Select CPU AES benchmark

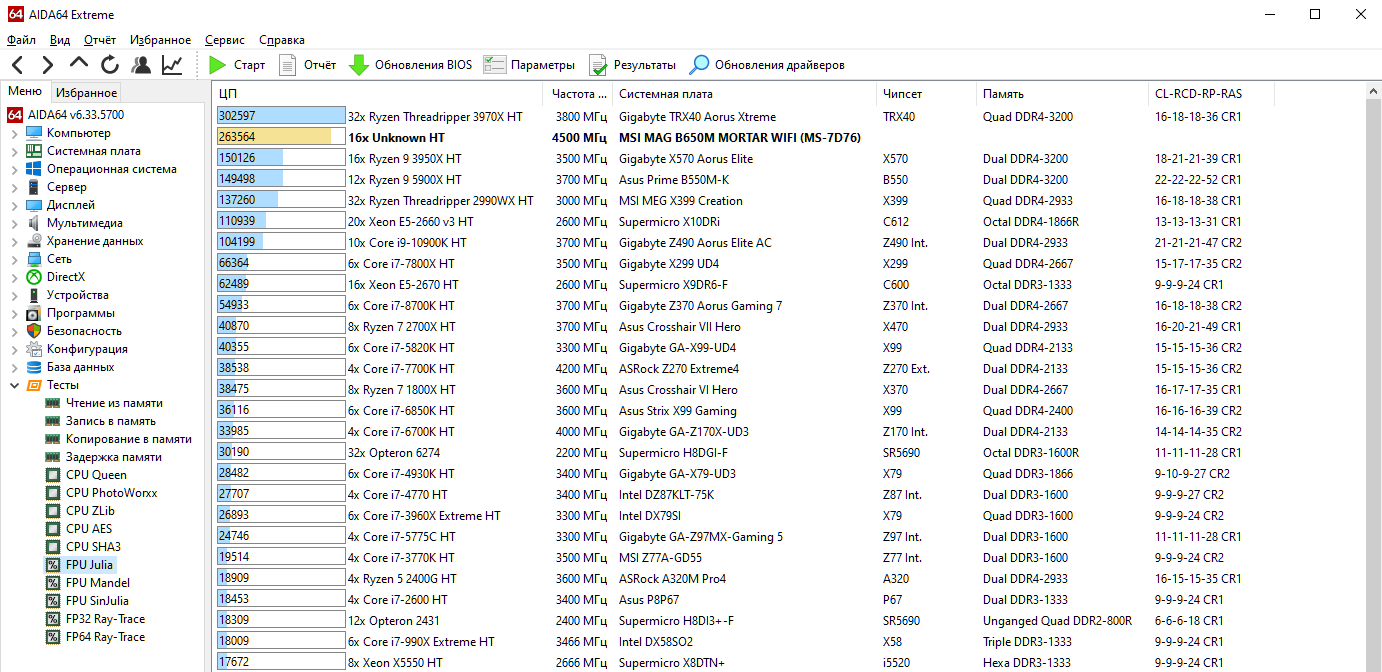click(x=89, y=529)
